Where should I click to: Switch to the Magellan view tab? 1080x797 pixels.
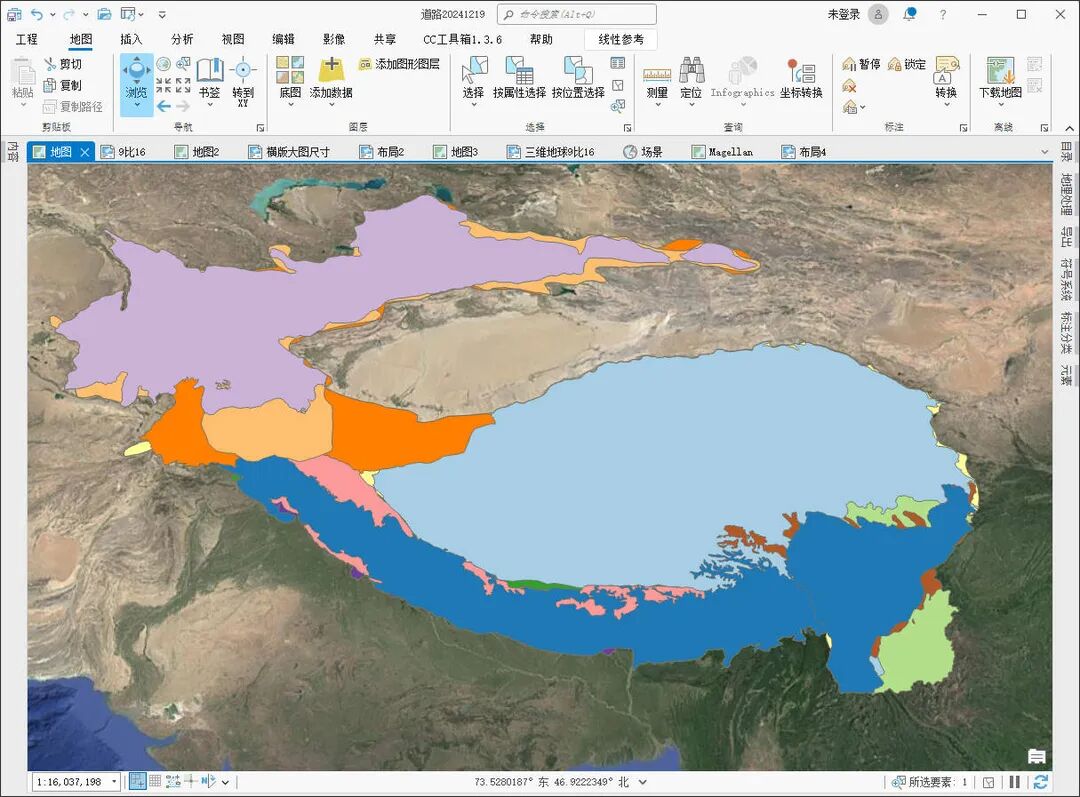(723, 152)
